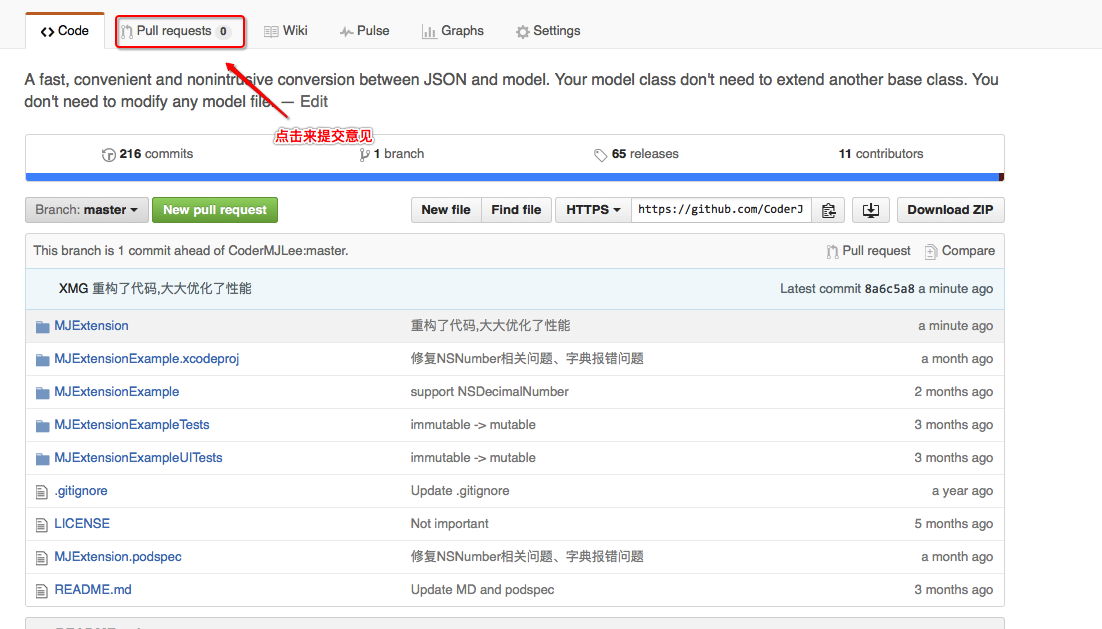The image size is (1102, 629).
Task: Open the Graphs tab
Action: click(453, 31)
